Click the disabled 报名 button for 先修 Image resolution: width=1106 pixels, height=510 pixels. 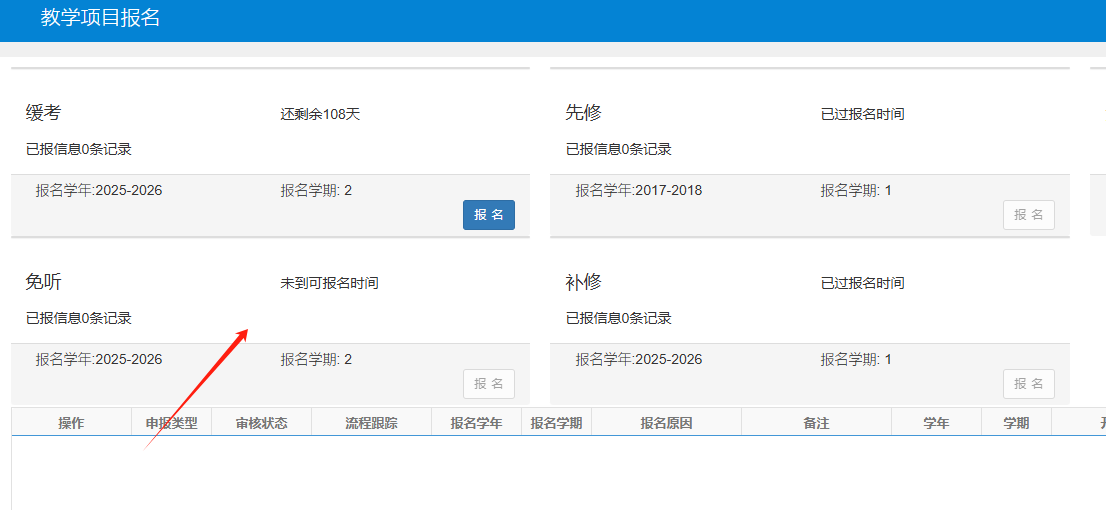click(1028, 215)
